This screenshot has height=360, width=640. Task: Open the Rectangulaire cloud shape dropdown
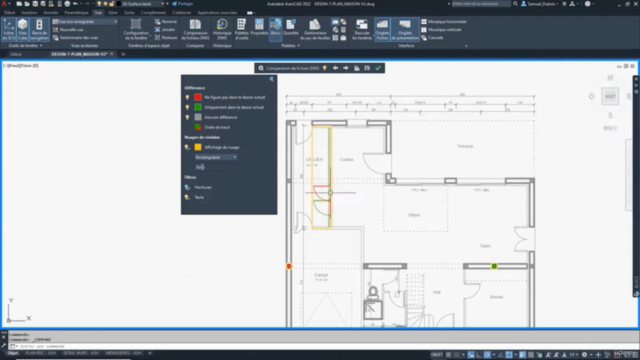[x=216, y=157]
